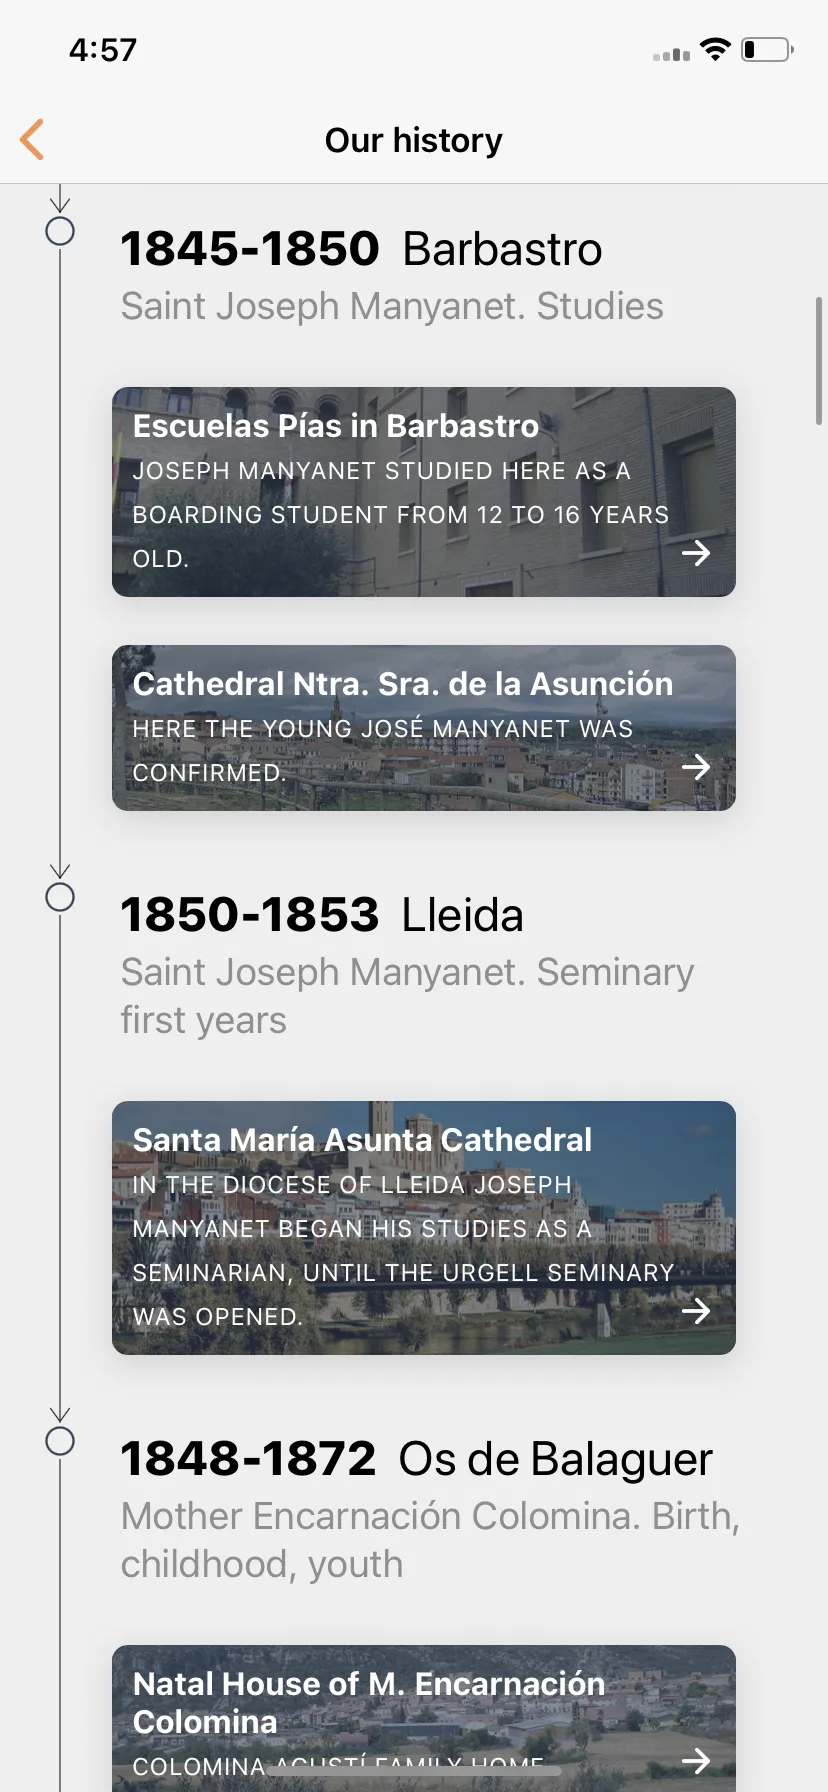828x1792 pixels.
Task: Click the vertical scrollbar indicator
Action: click(819, 361)
